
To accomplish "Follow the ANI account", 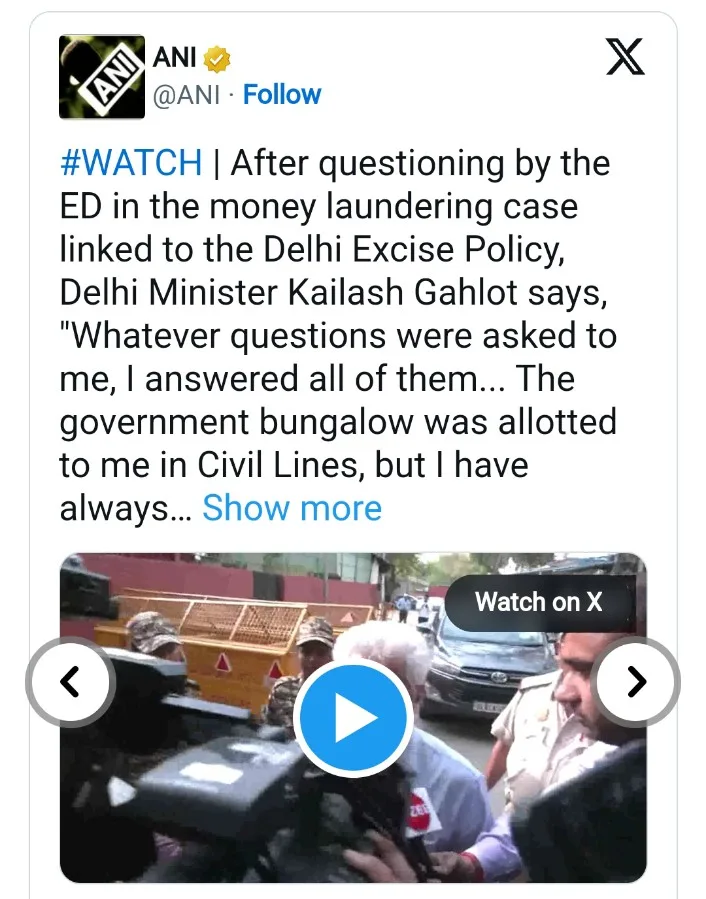I will coord(282,95).
